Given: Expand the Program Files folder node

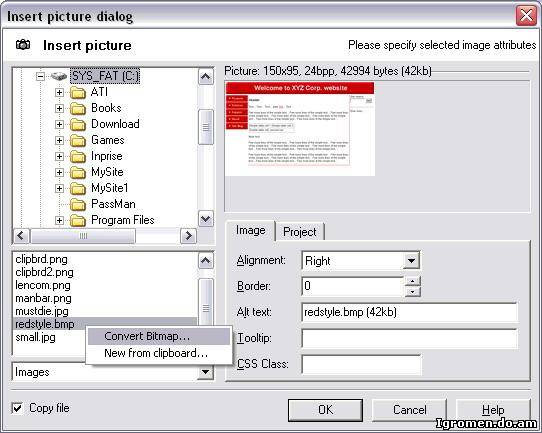Looking at the screenshot, I should [59, 220].
